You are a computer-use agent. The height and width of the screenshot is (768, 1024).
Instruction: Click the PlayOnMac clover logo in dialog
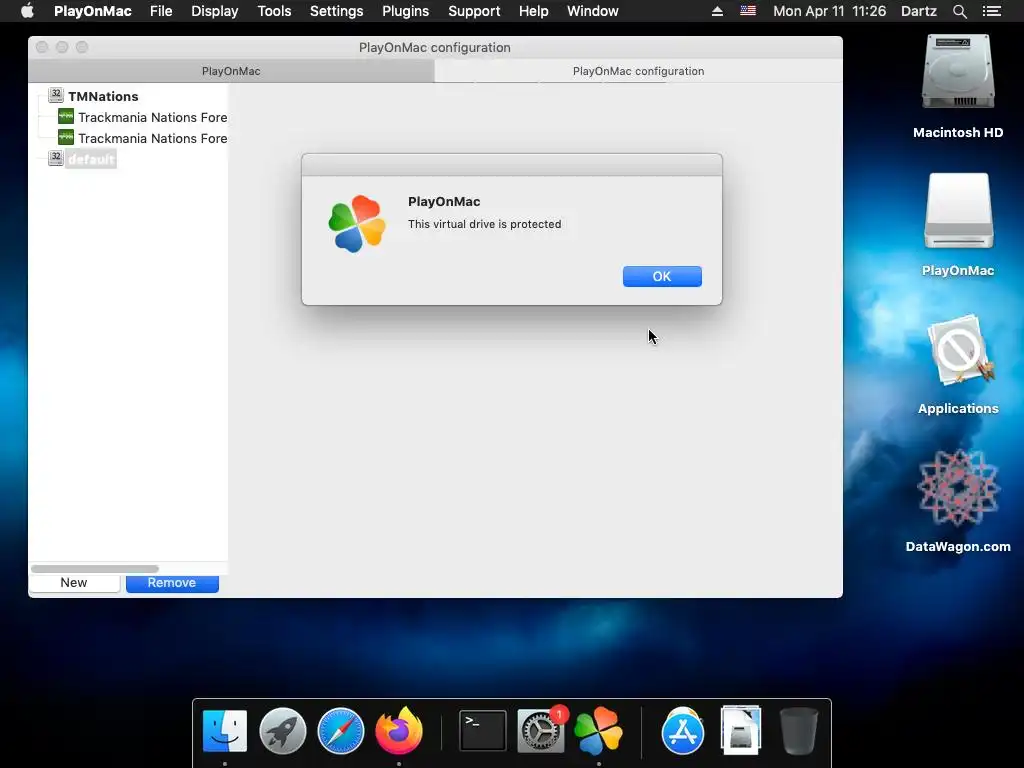(357, 223)
